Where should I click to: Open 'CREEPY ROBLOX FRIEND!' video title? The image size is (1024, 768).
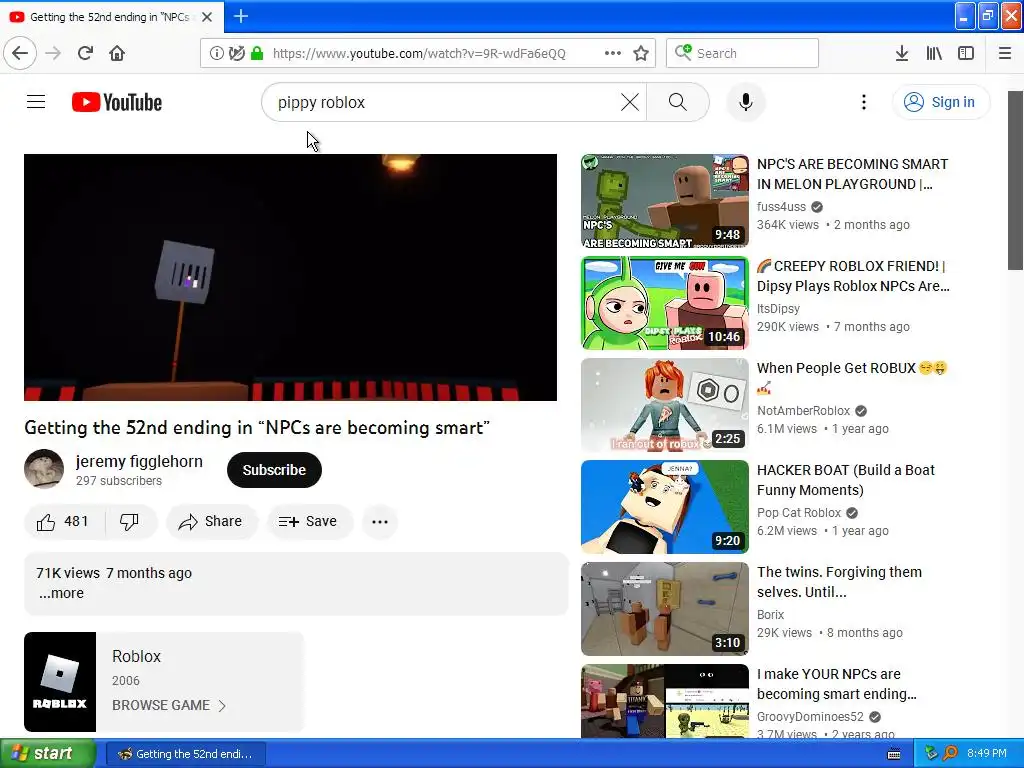[x=853, y=276]
